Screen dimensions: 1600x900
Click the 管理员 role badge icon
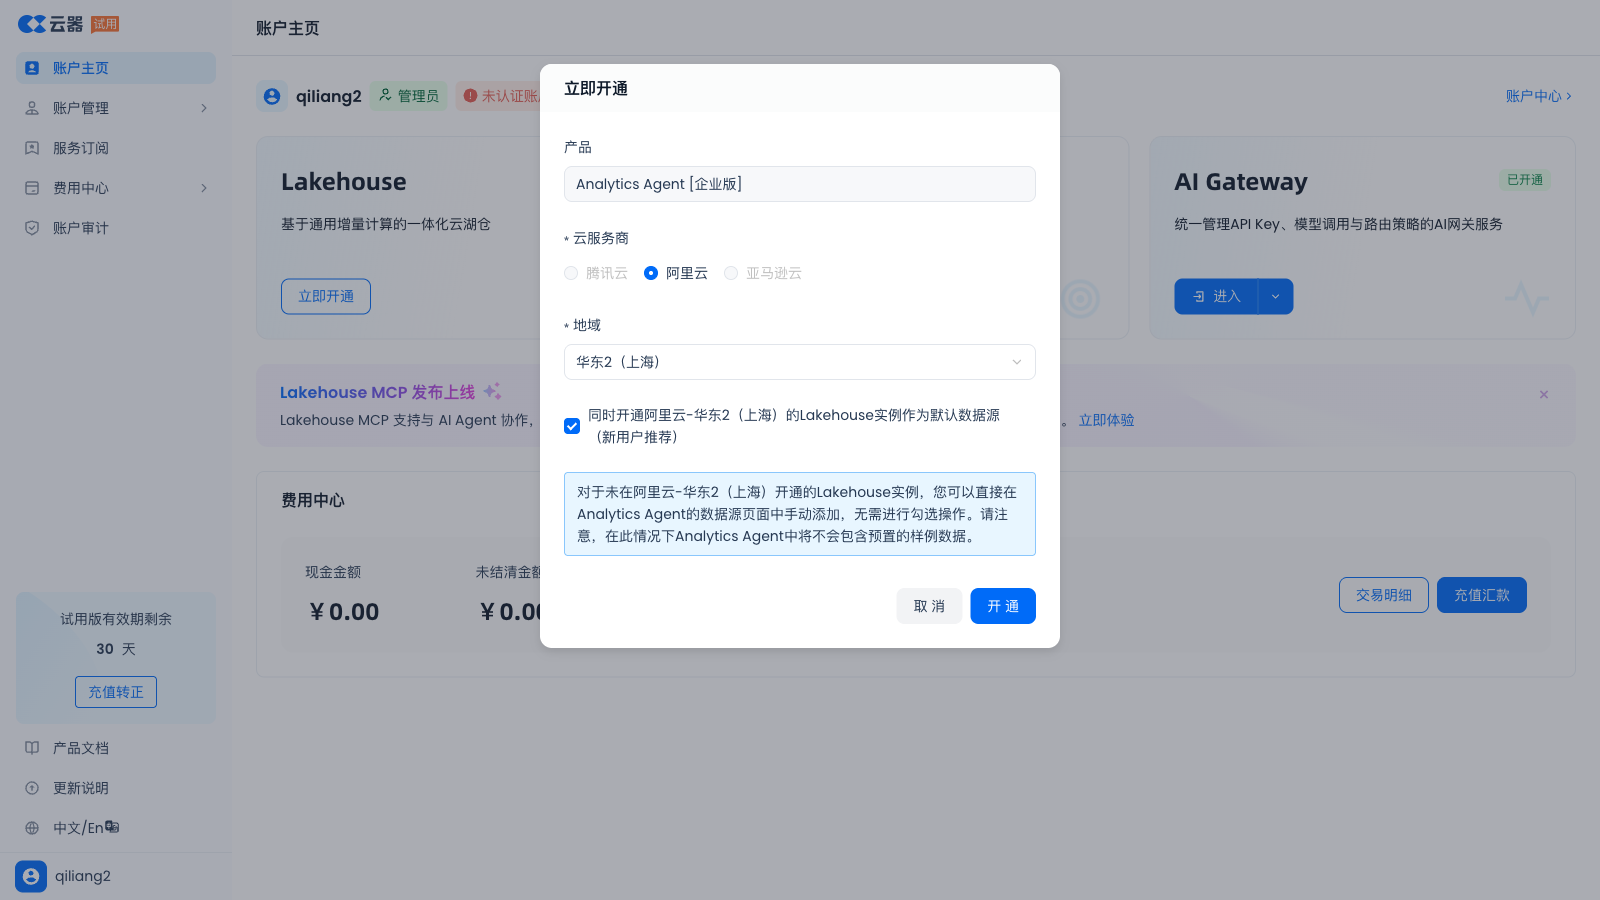click(385, 96)
